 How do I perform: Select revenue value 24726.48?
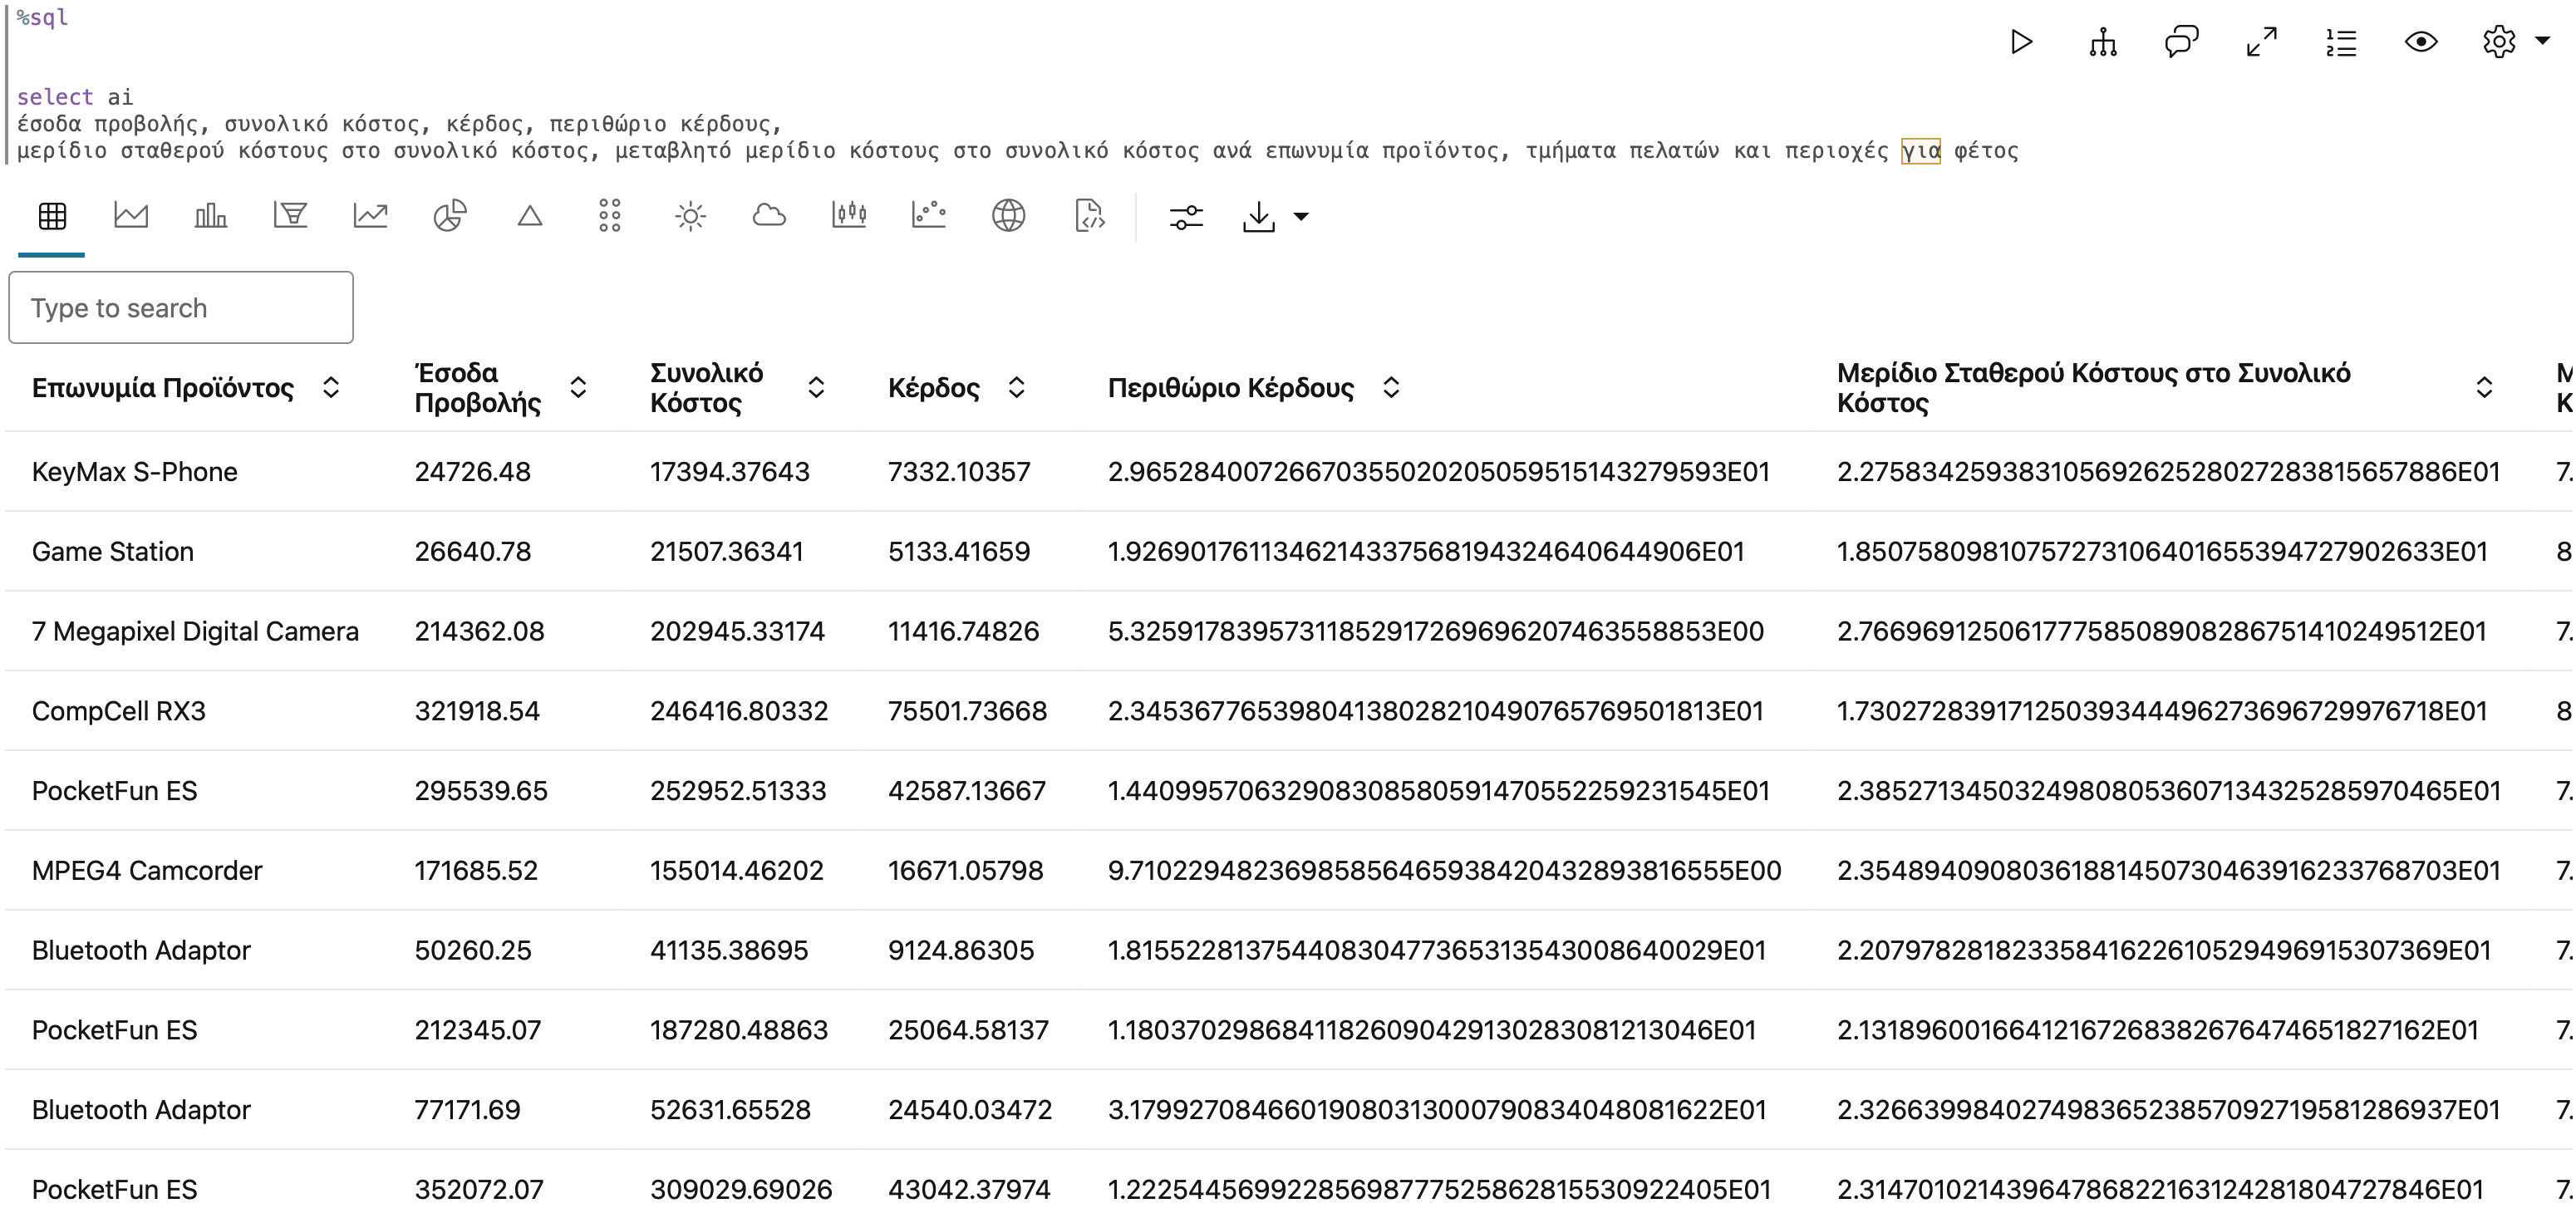pos(473,472)
